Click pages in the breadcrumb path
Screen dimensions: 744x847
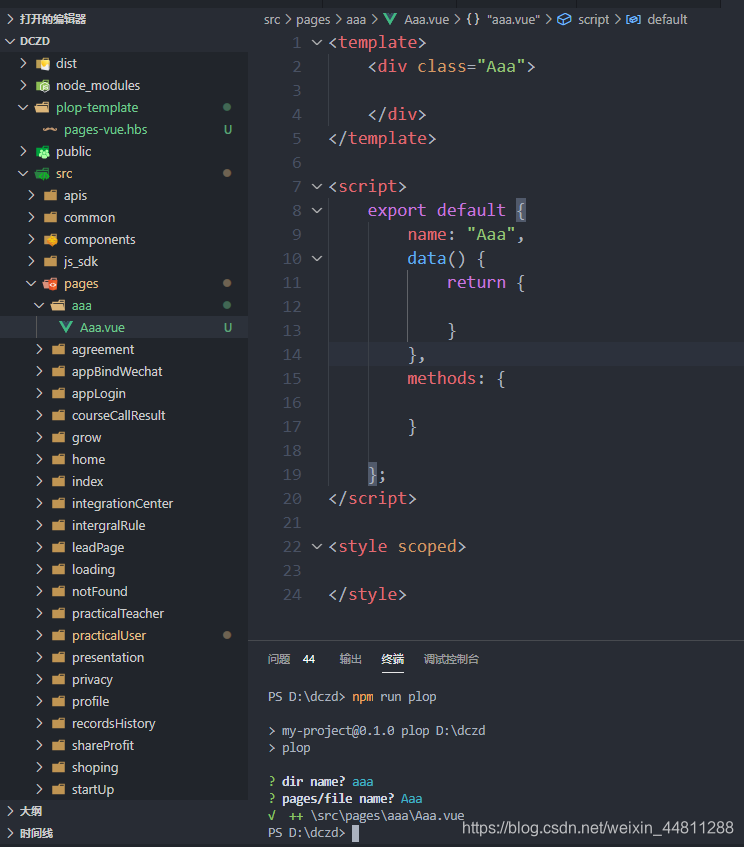313,20
